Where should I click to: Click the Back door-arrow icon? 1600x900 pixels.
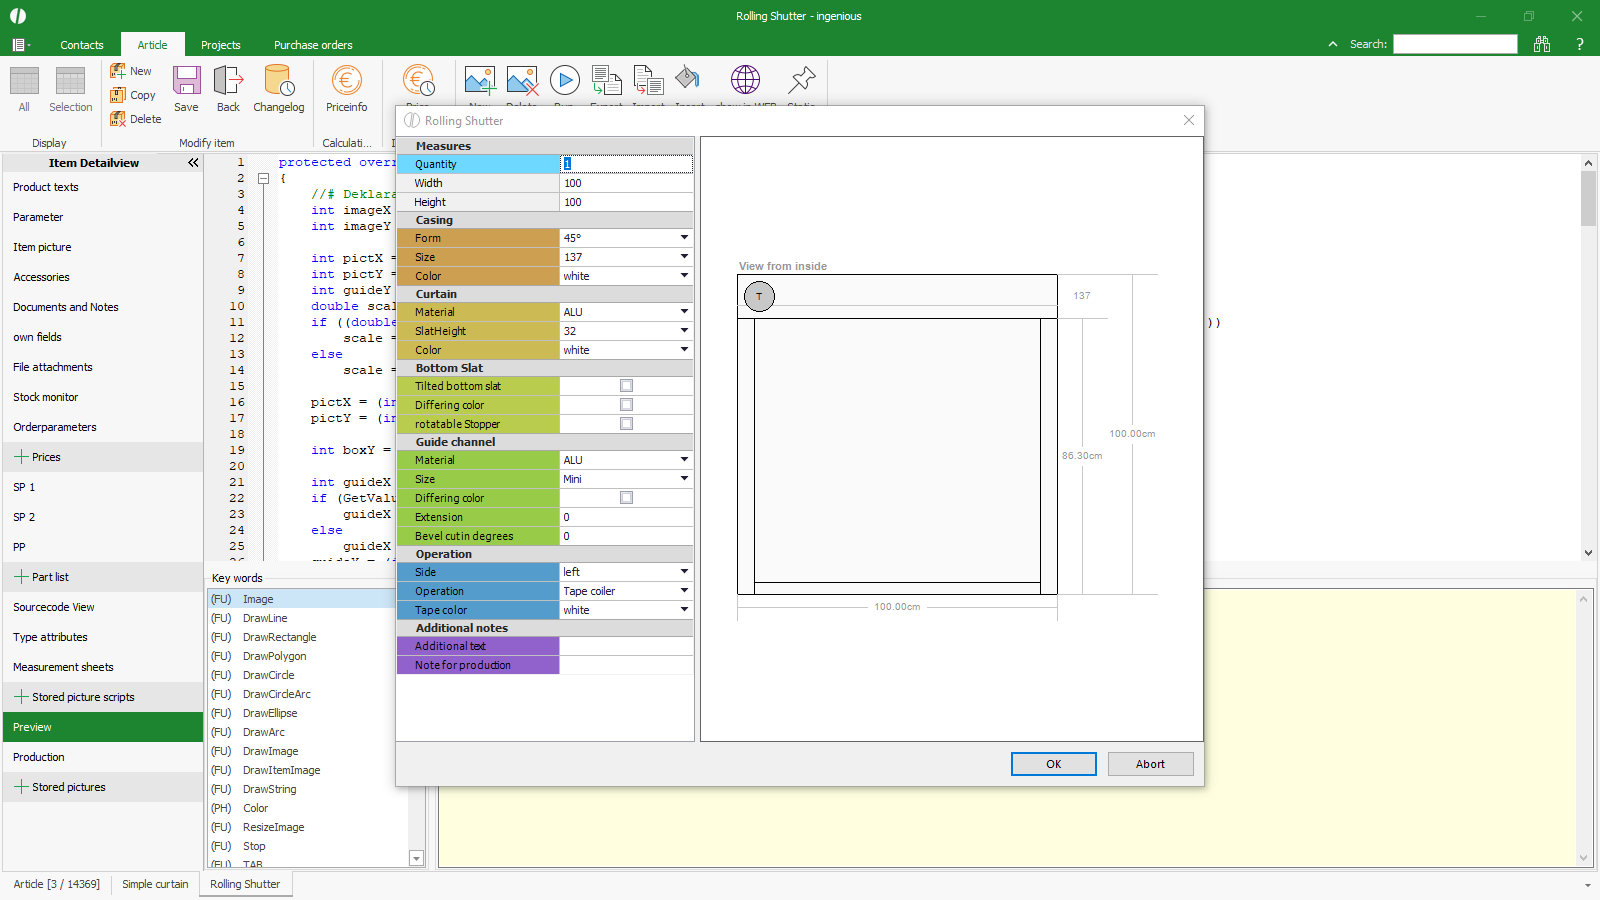[x=228, y=82]
